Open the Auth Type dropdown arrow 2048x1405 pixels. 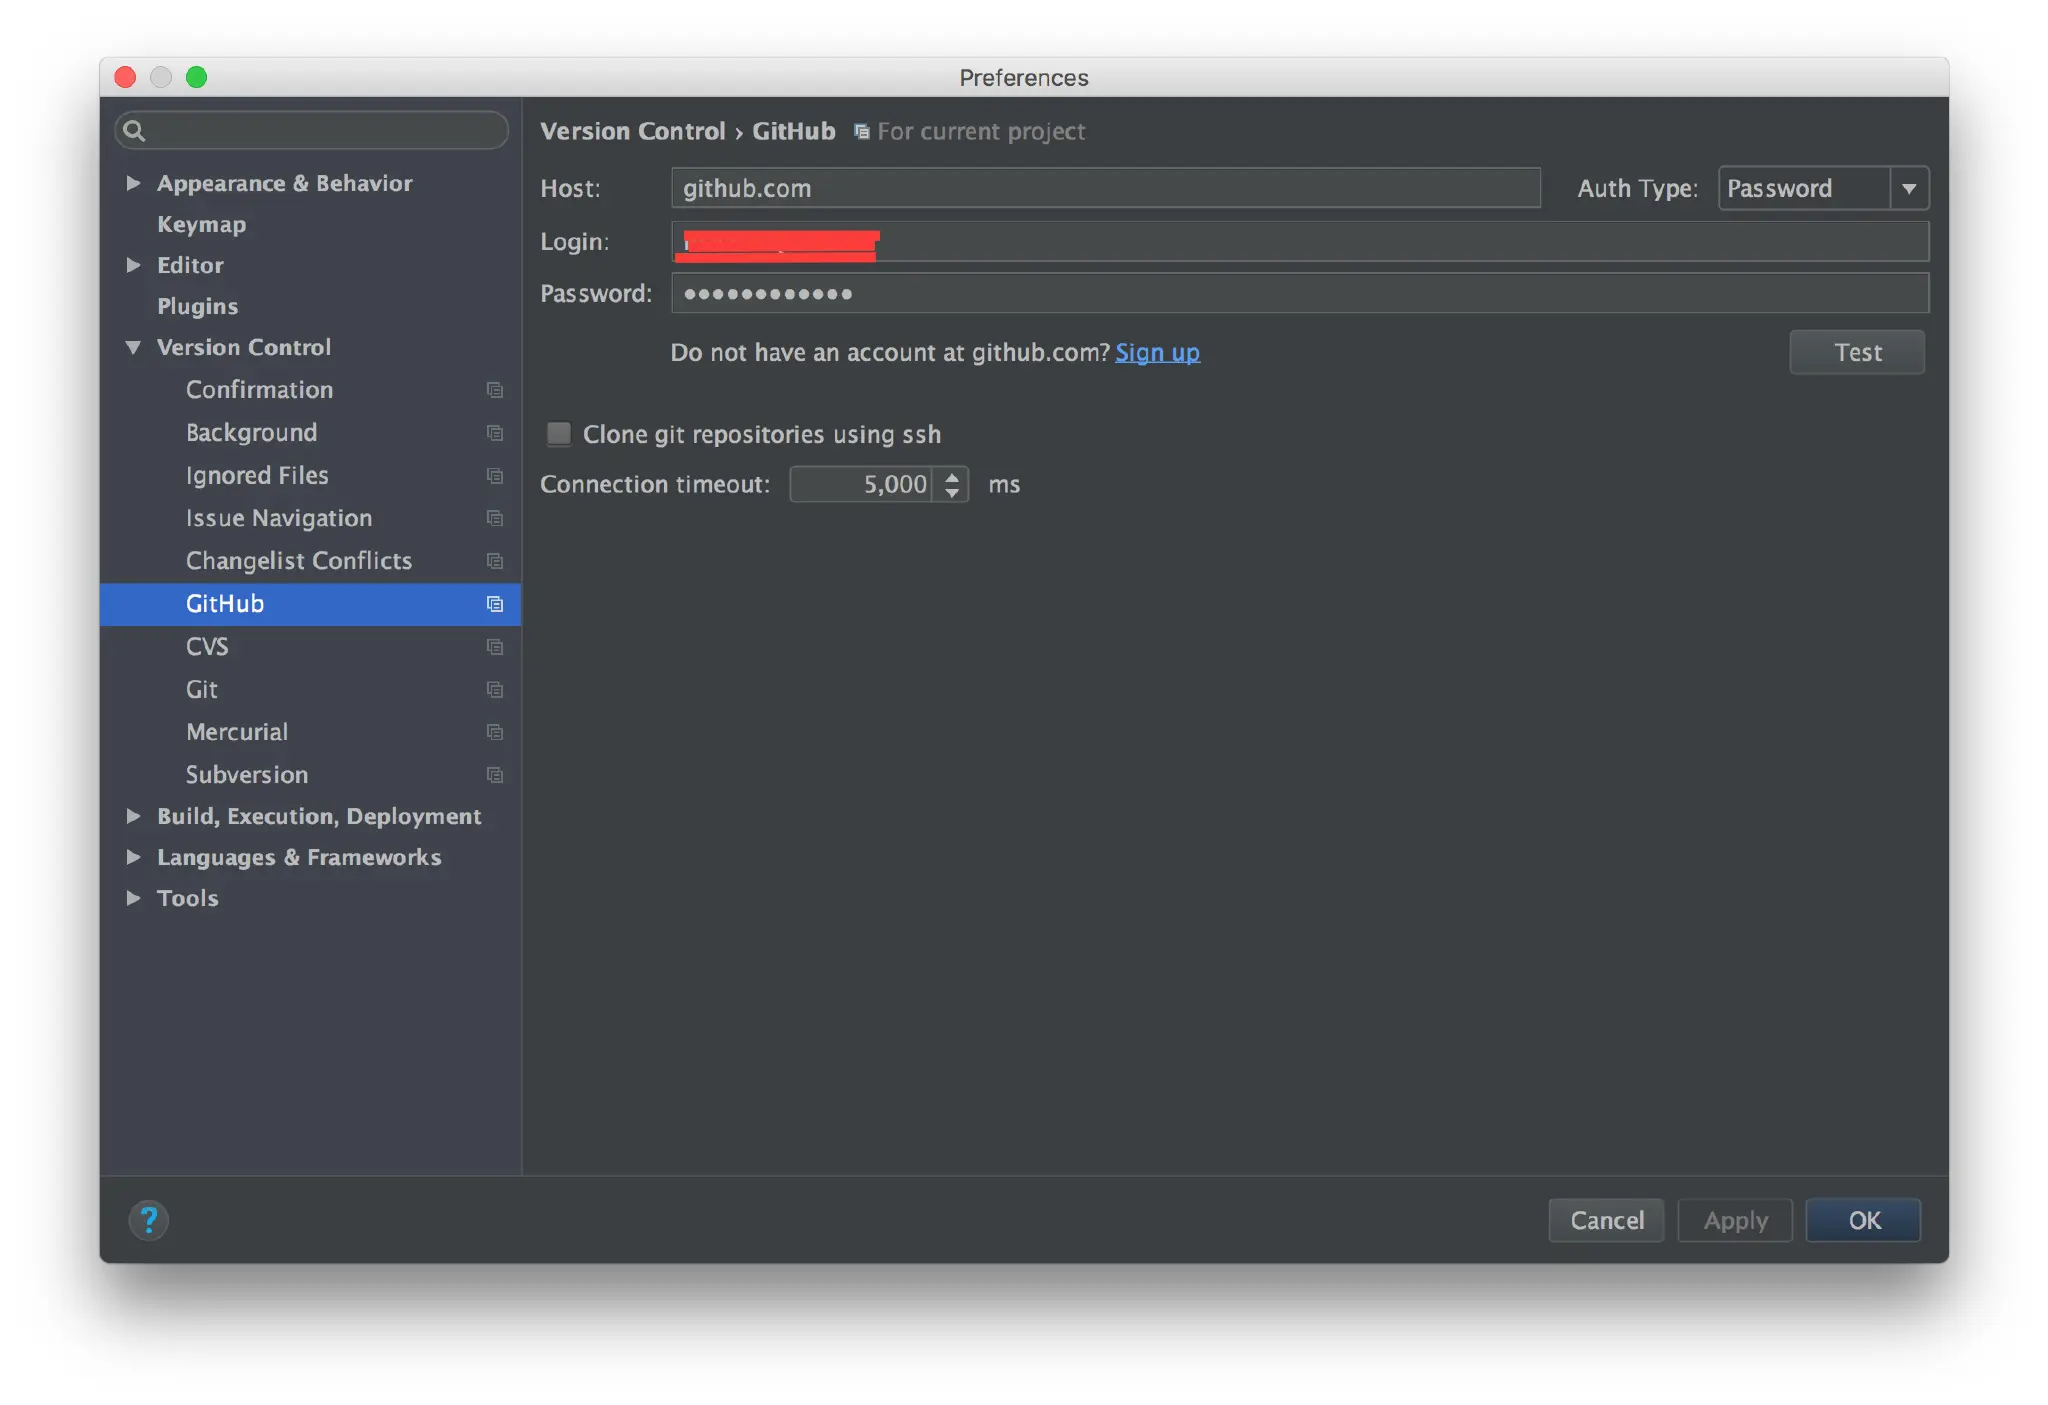[1909, 188]
